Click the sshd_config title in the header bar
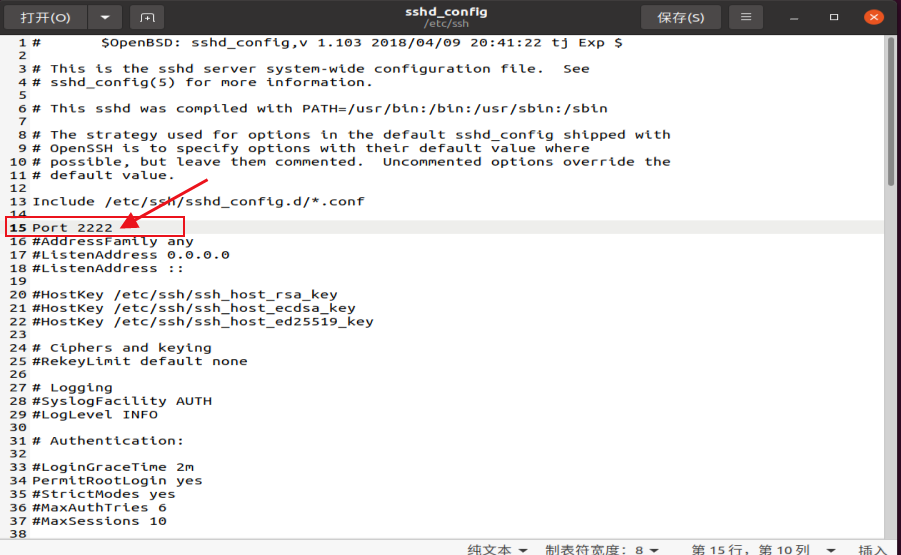This screenshot has width=901, height=555. click(446, 11)
